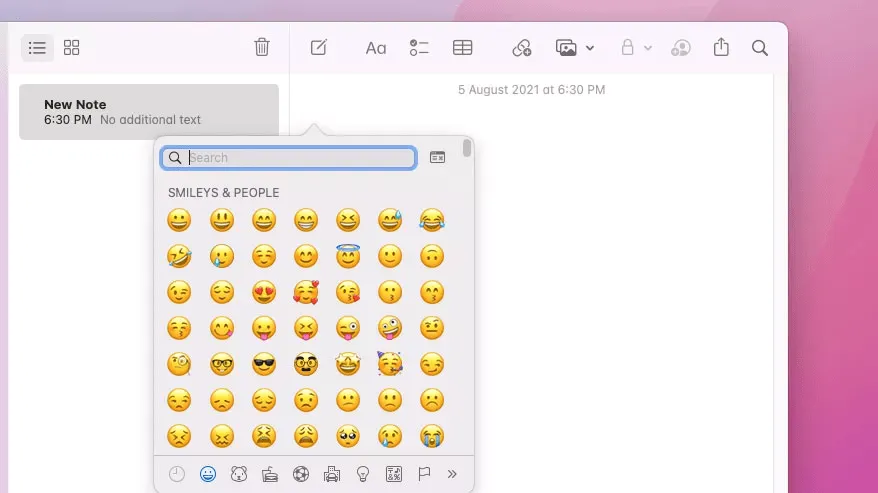Screen dimensions: 878x493
Task: Create a new note with the compose icon
Action: [x=319, y=47]
